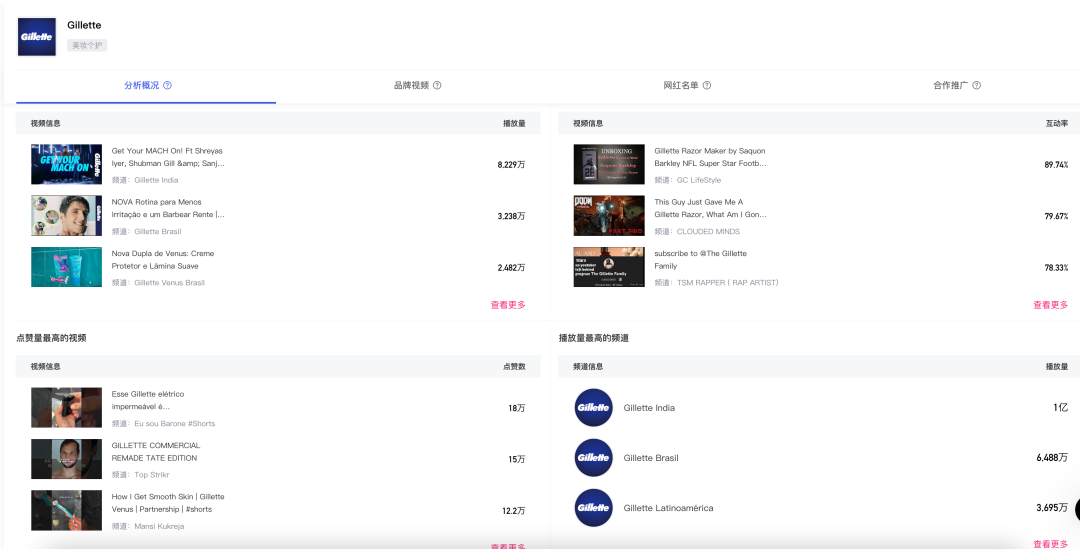Viewport: 1080px width, 549px height.
Task: Click title This Guy Just Gave Me A
Action: [710, 208]
